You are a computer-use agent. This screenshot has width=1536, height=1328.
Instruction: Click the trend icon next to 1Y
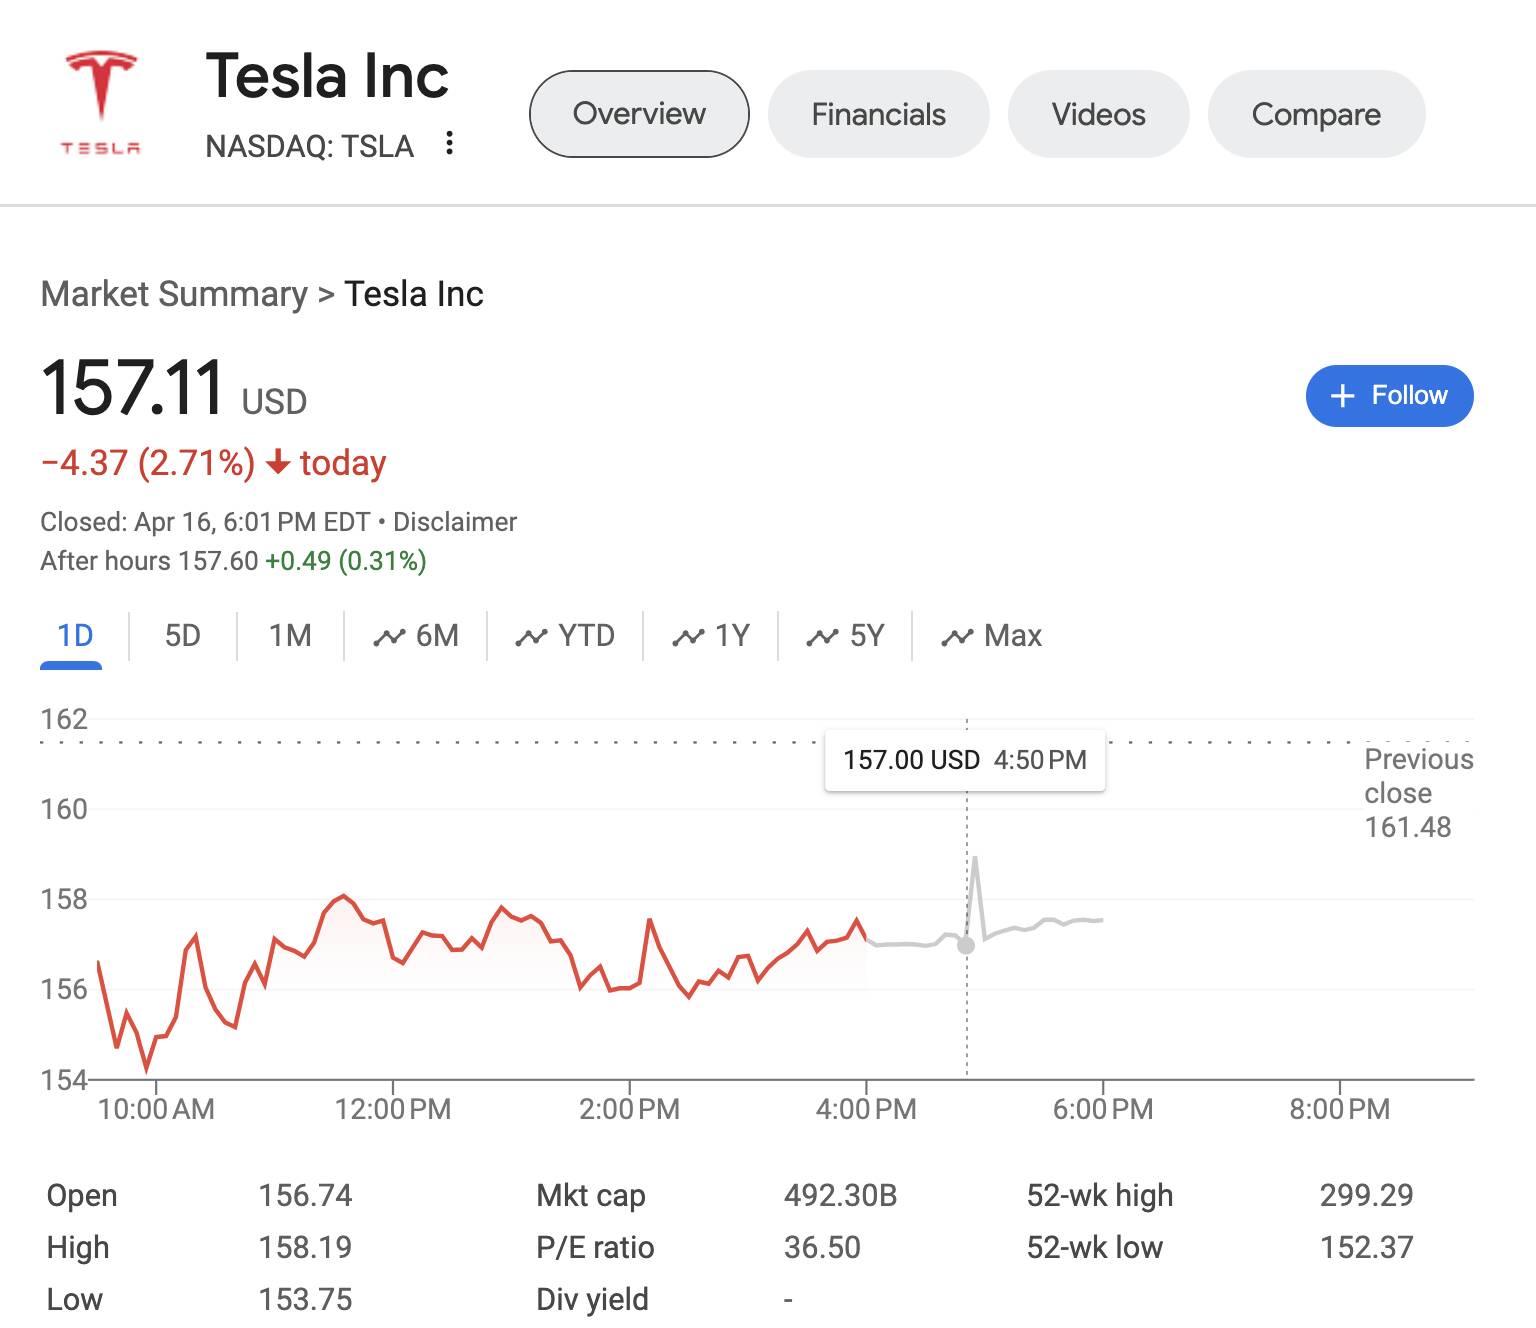[688, 637]
